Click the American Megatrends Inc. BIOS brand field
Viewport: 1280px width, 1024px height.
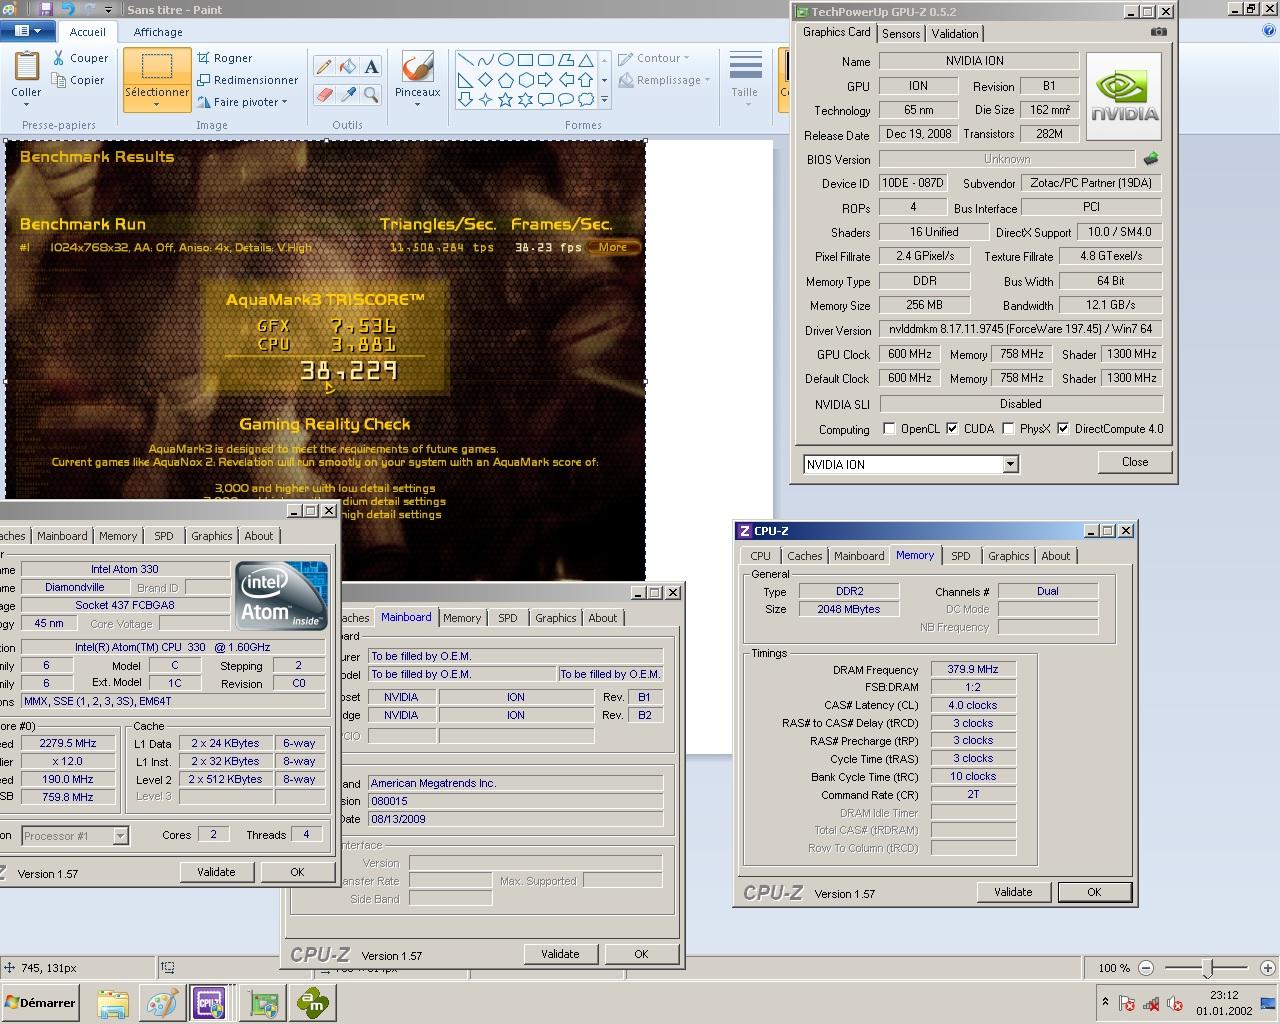(515, 783)
